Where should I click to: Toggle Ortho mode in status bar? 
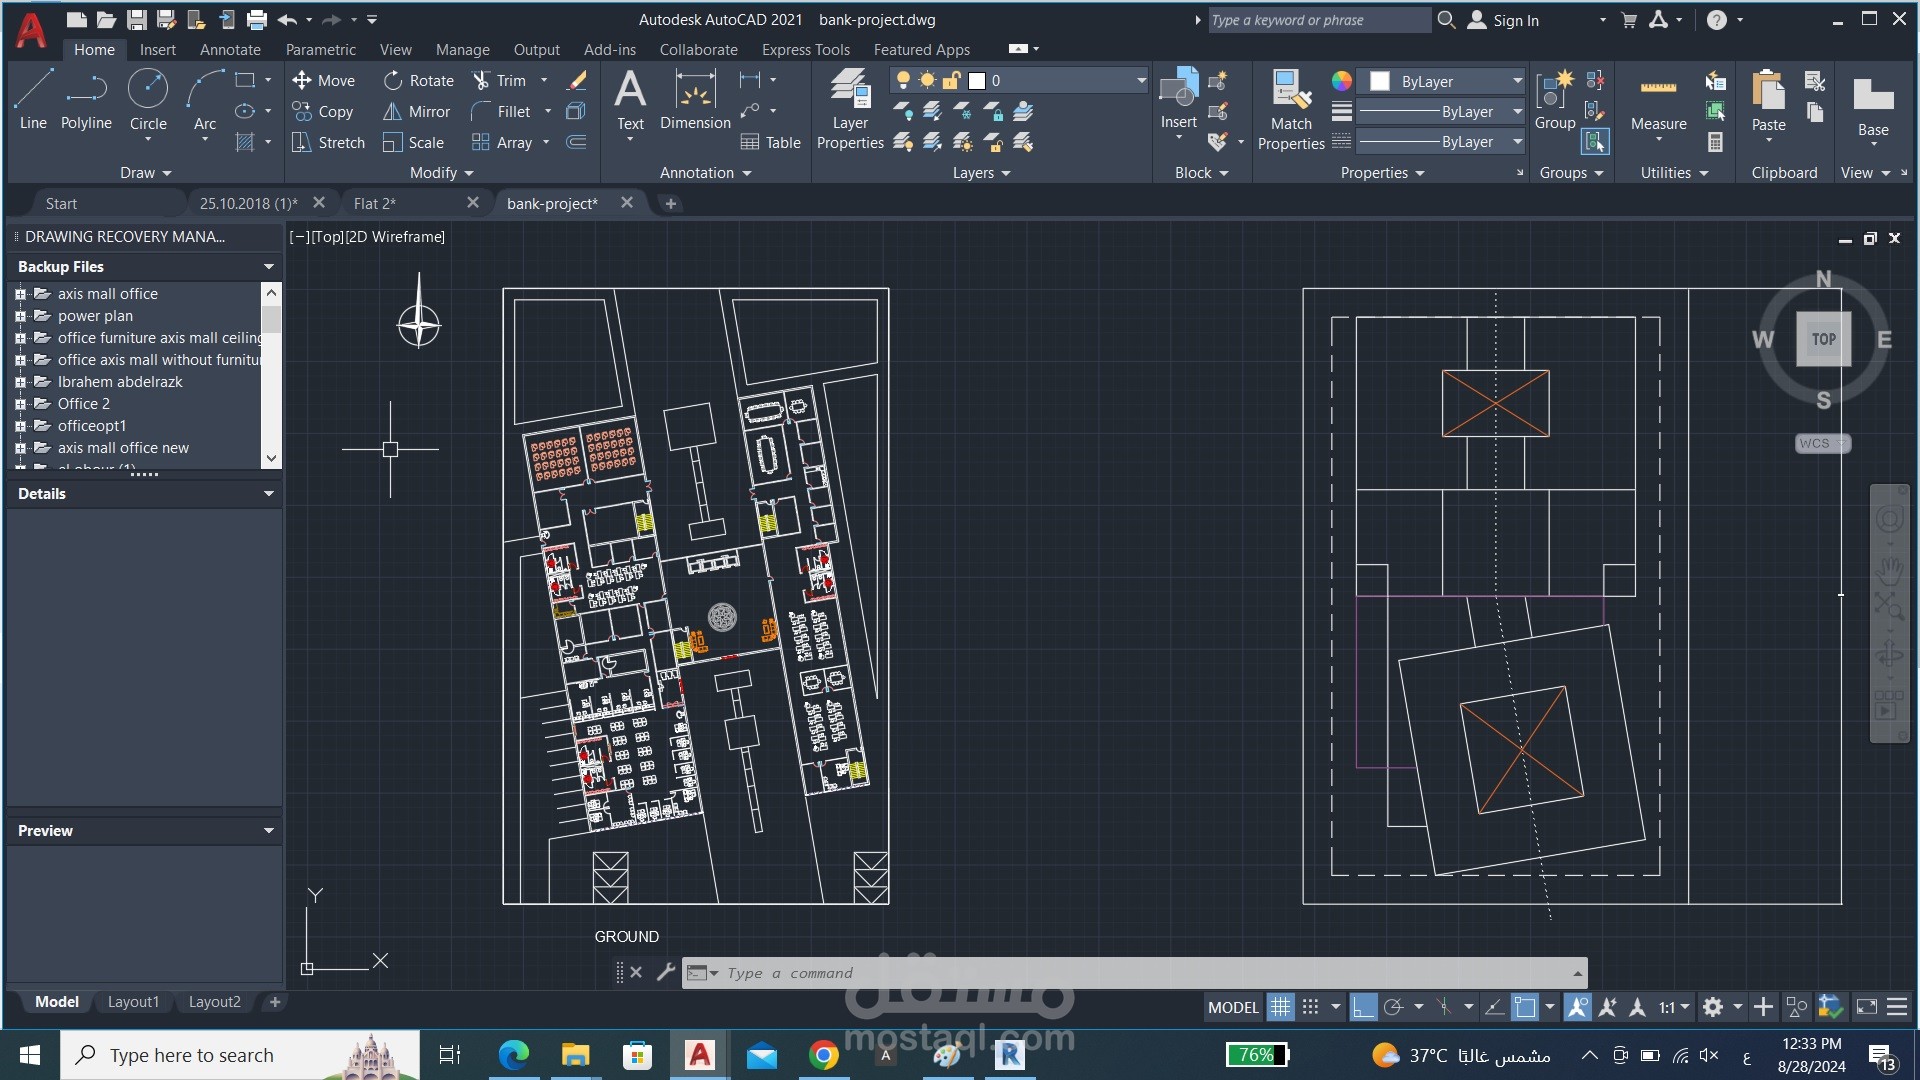[1363, 1007]
